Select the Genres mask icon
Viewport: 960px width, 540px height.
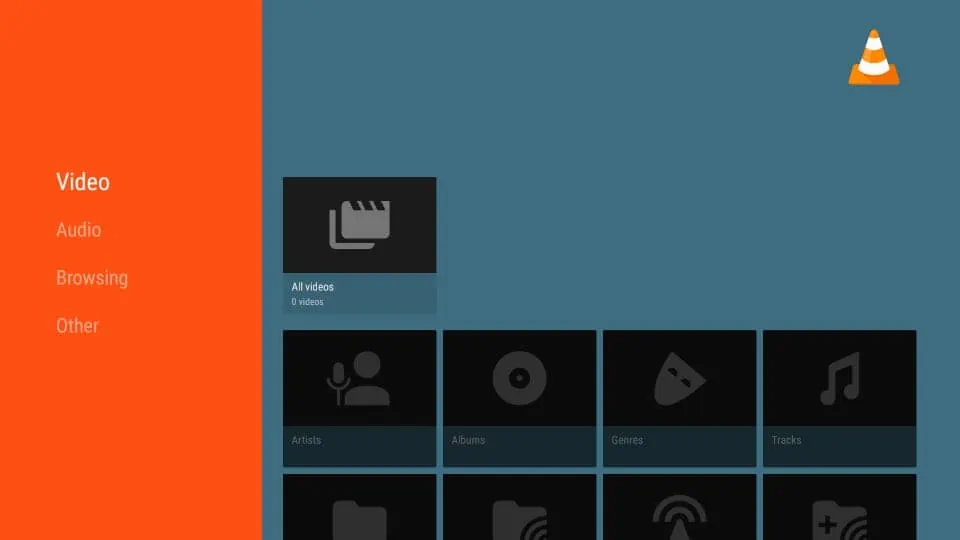pos(680,378)
